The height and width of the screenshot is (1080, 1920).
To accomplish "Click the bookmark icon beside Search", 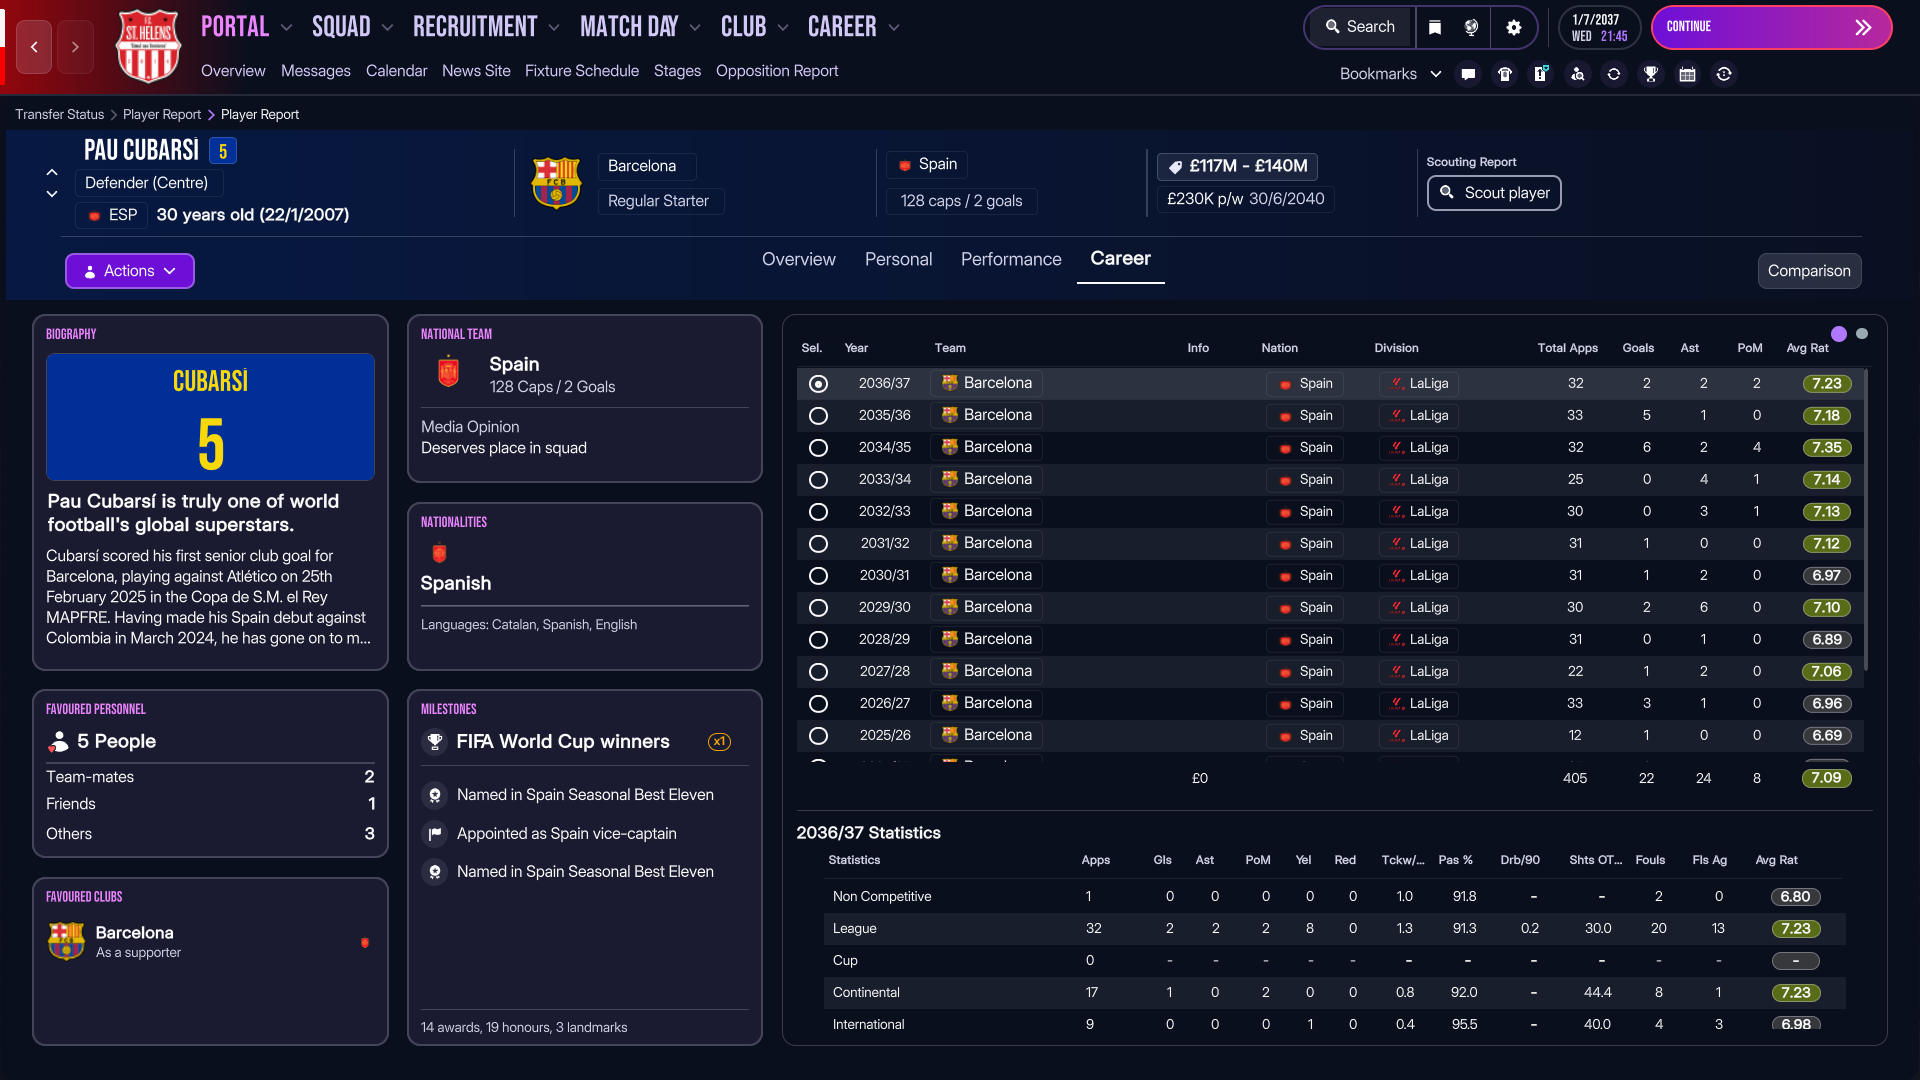I will point(1435,27).
